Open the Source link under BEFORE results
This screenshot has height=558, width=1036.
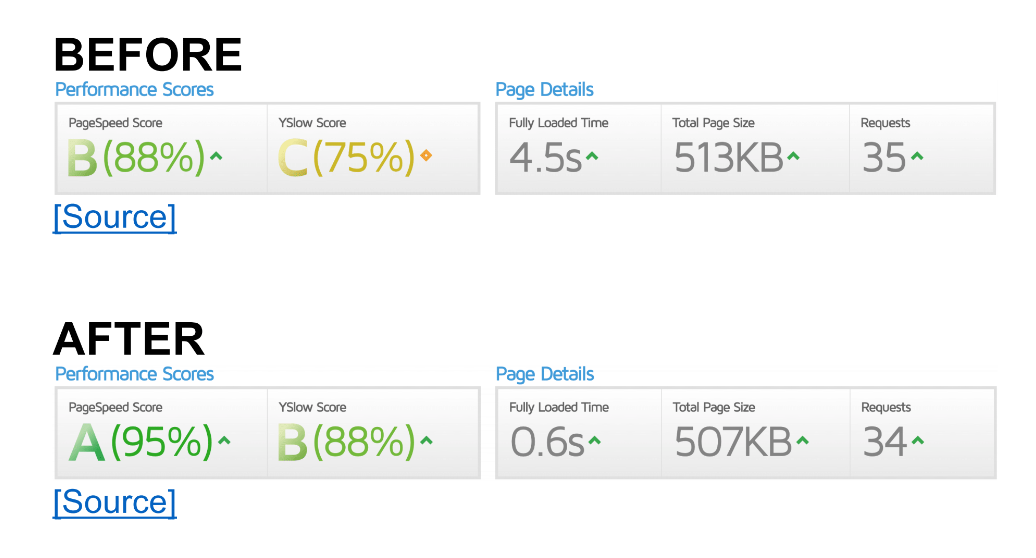[115, 217]
